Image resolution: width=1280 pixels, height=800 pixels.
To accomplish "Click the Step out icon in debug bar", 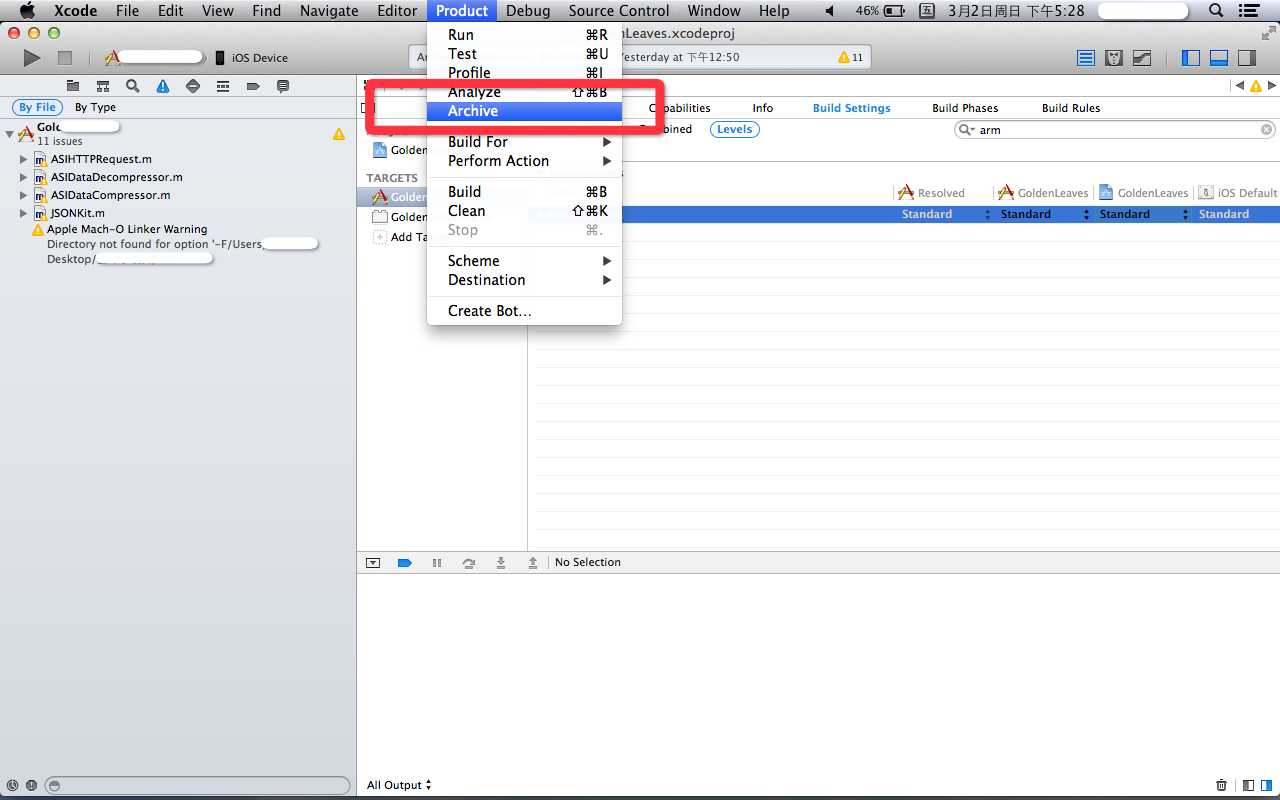I will pos(533,563).
